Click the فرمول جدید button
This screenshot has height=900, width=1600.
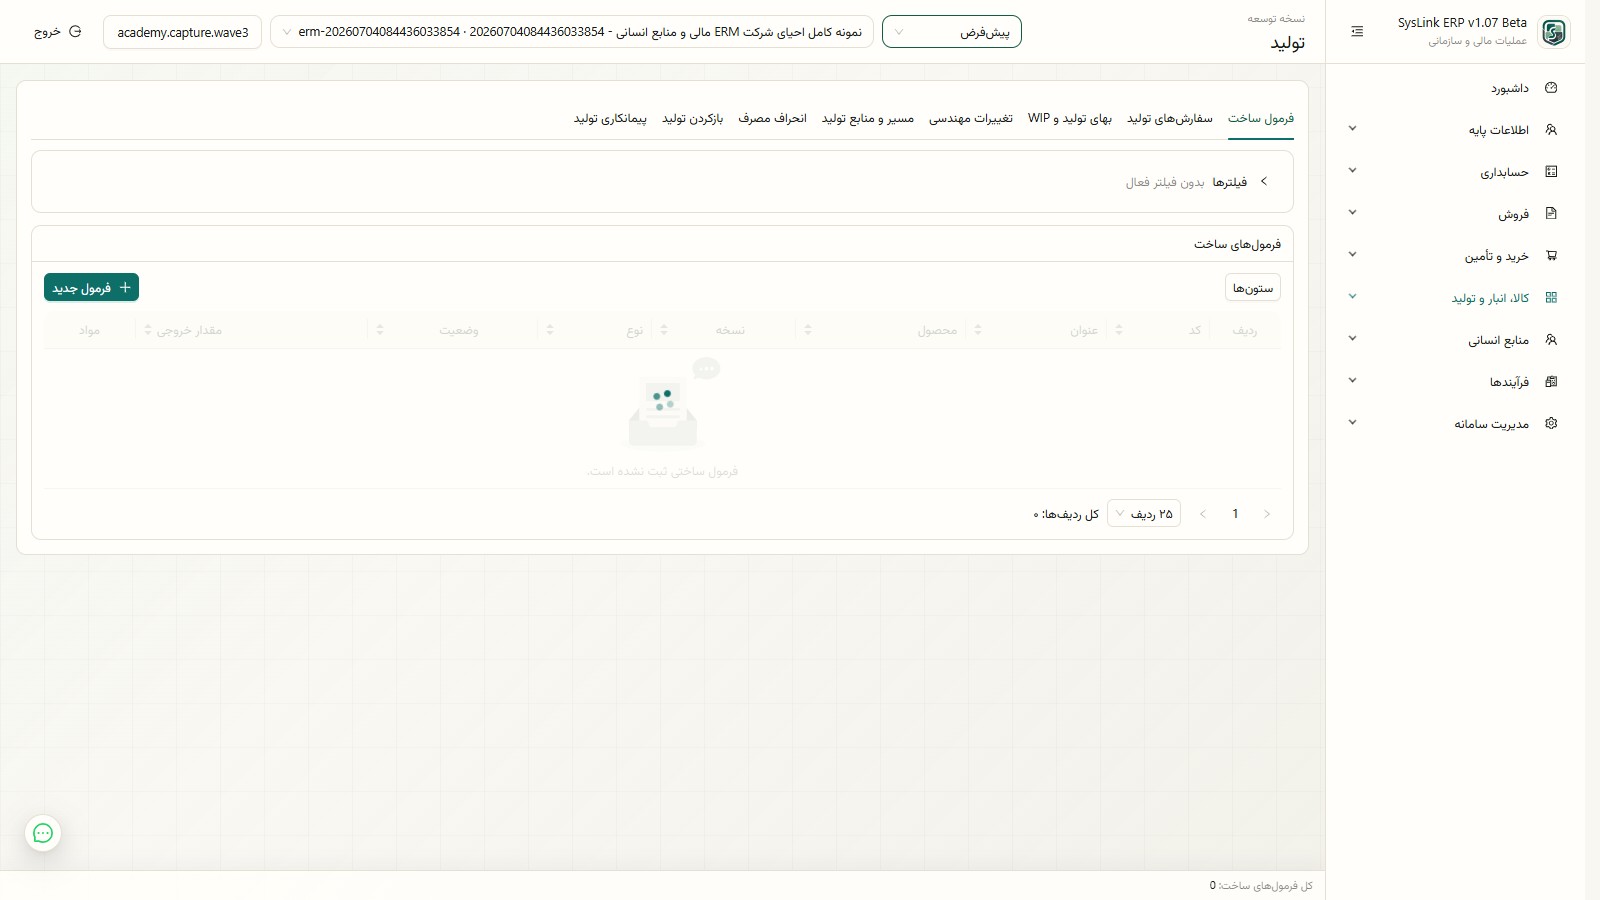[x=91, y=288]
